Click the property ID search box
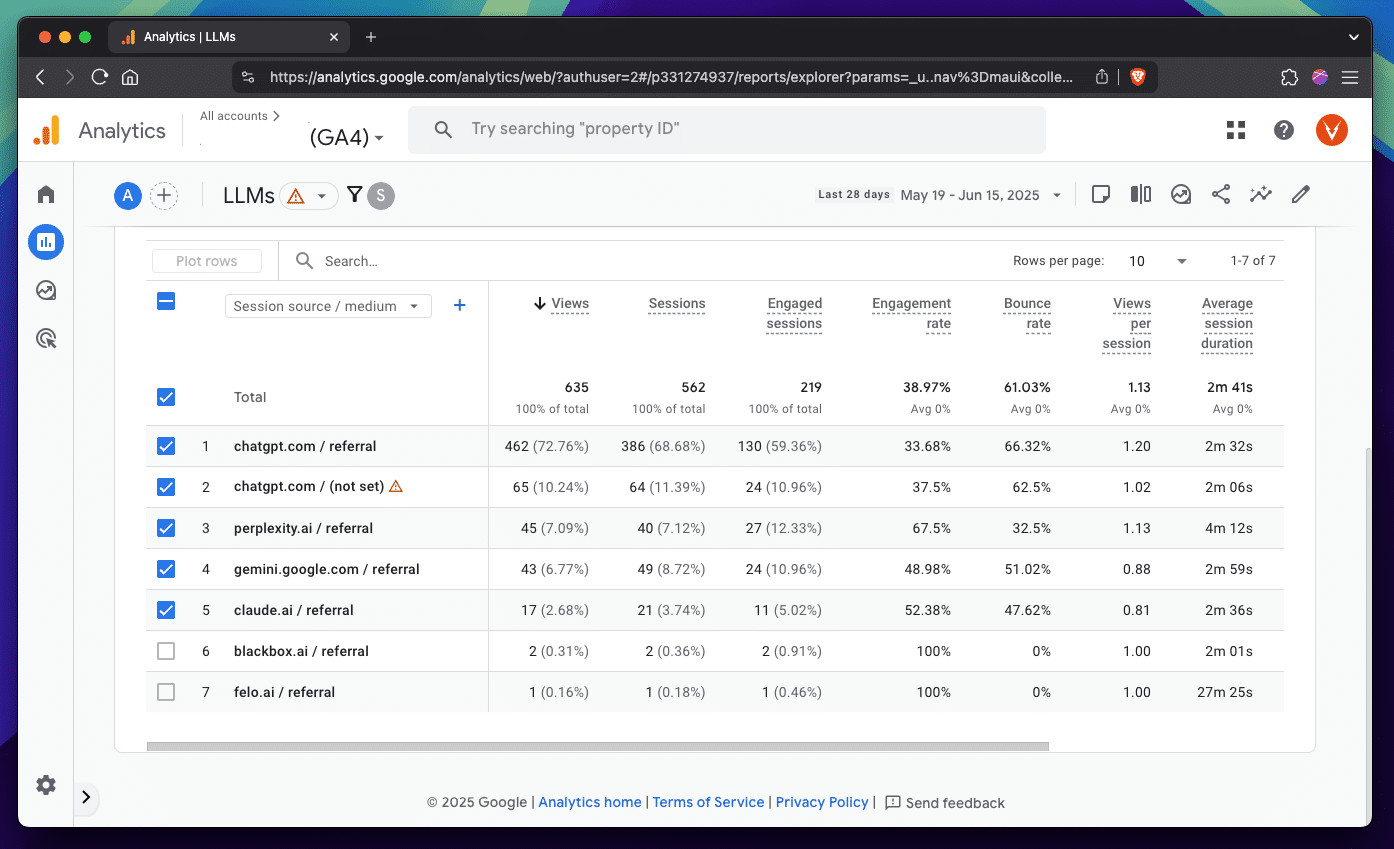This screenshot has width=1394, height=849. coord(727,130)
